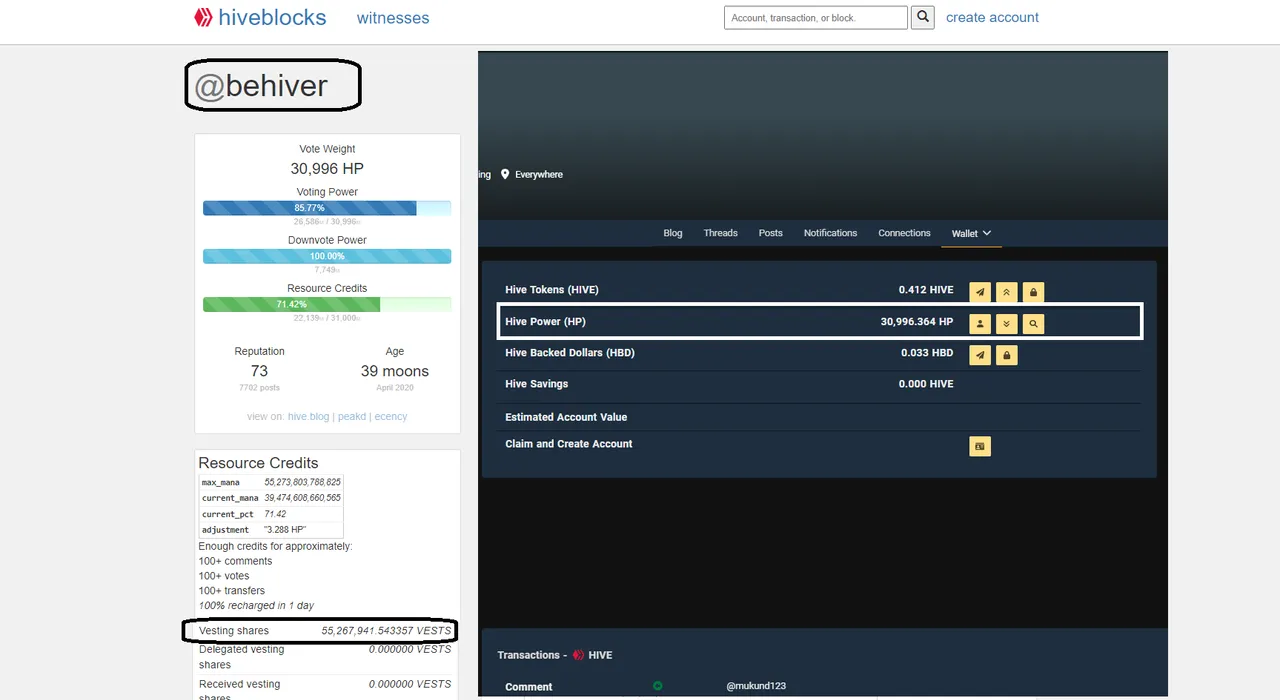Click lock icon in Hive Backed Dollars row
The height and width of the screenshot is (700, 1280).
(1007, 355)
